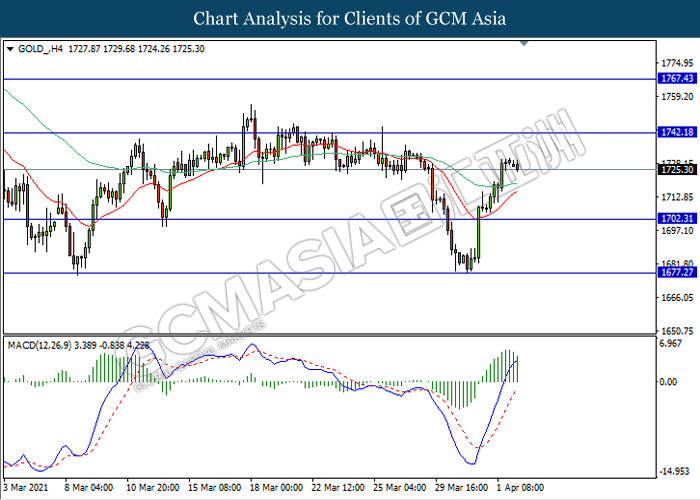The image size is (700, 500).
Task: Click the OHLC values 1727.87 1729.68 text
Action: 102,49
